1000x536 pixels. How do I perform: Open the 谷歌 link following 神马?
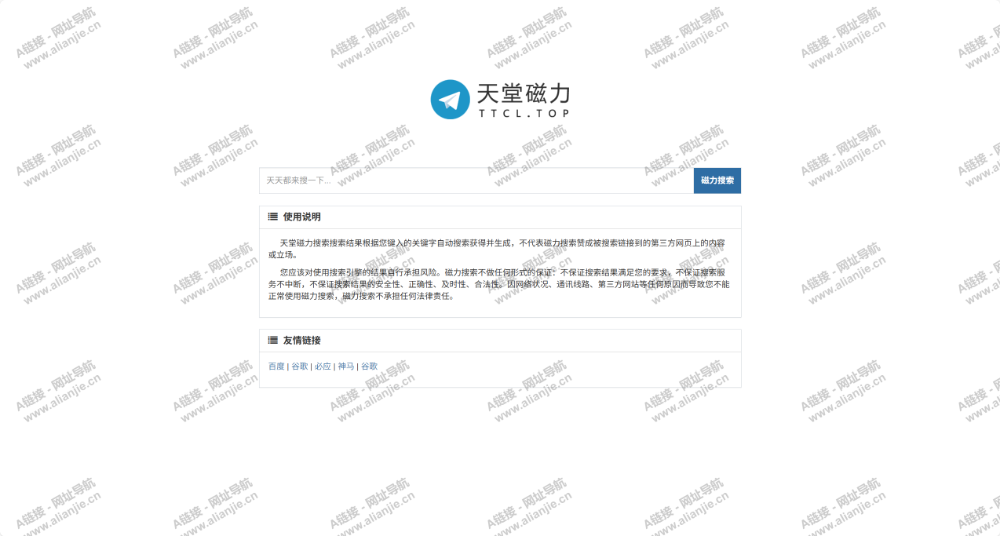(x=369, y=366)
